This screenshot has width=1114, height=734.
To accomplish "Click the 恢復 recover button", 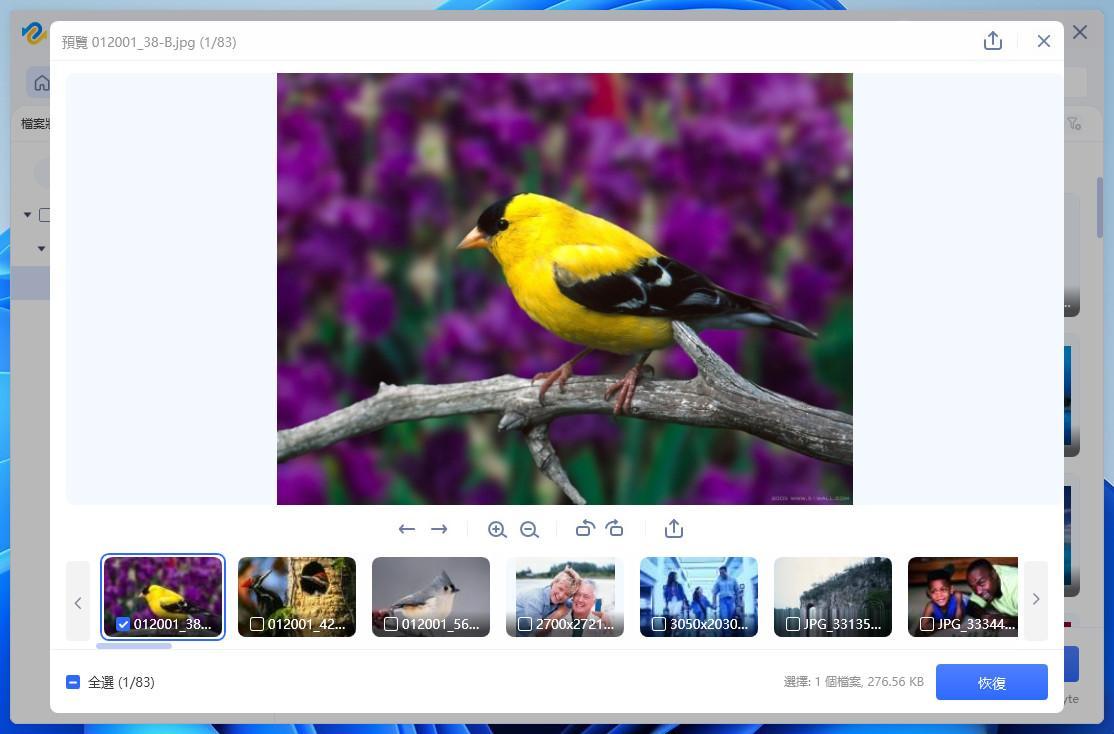I will coord(992,682).
